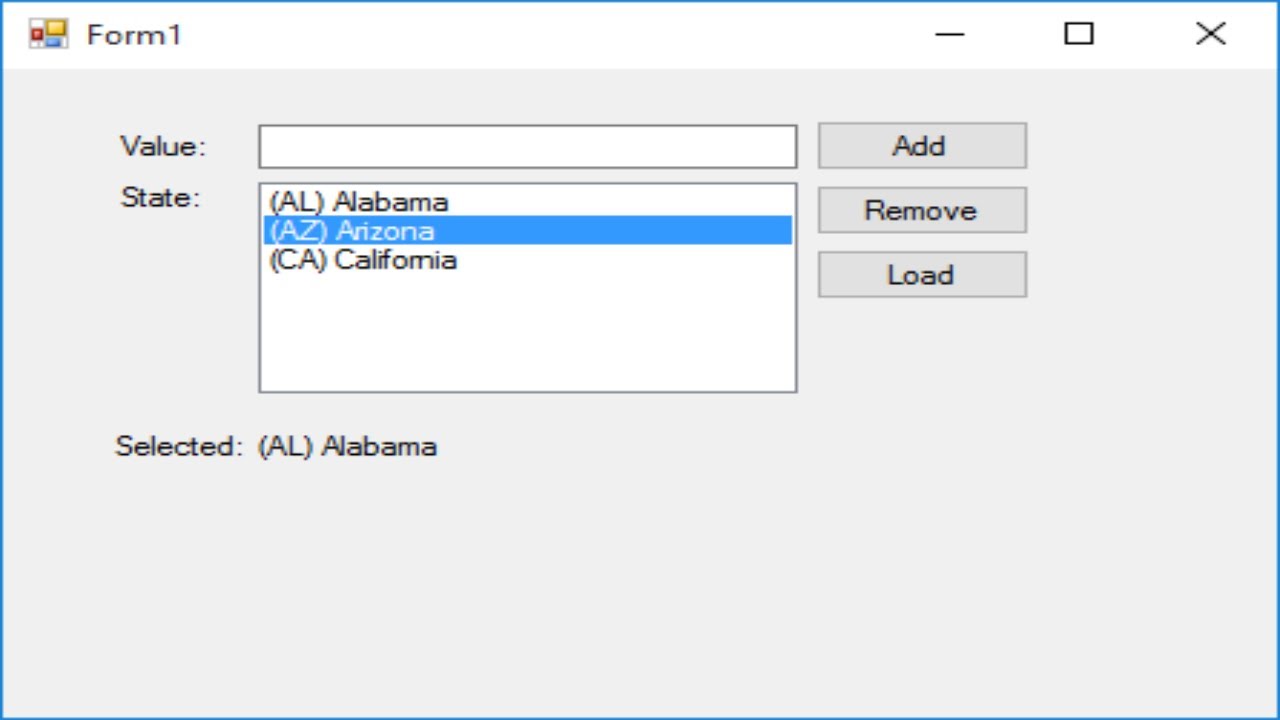Click the (AL) Alabama text beside Selected

347,446
